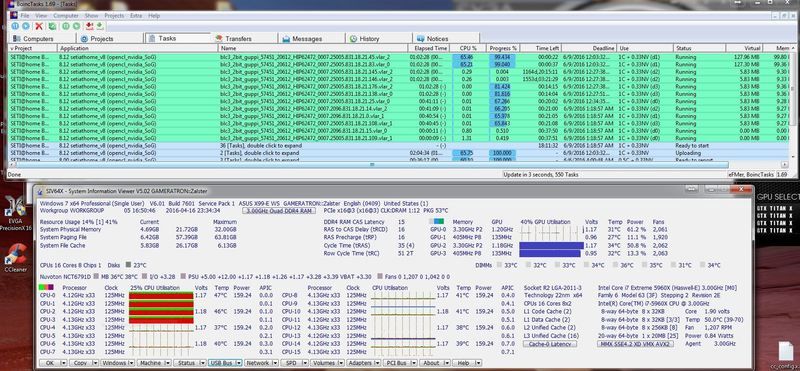Sort tasks by the Time Left column

coord(540,48)
